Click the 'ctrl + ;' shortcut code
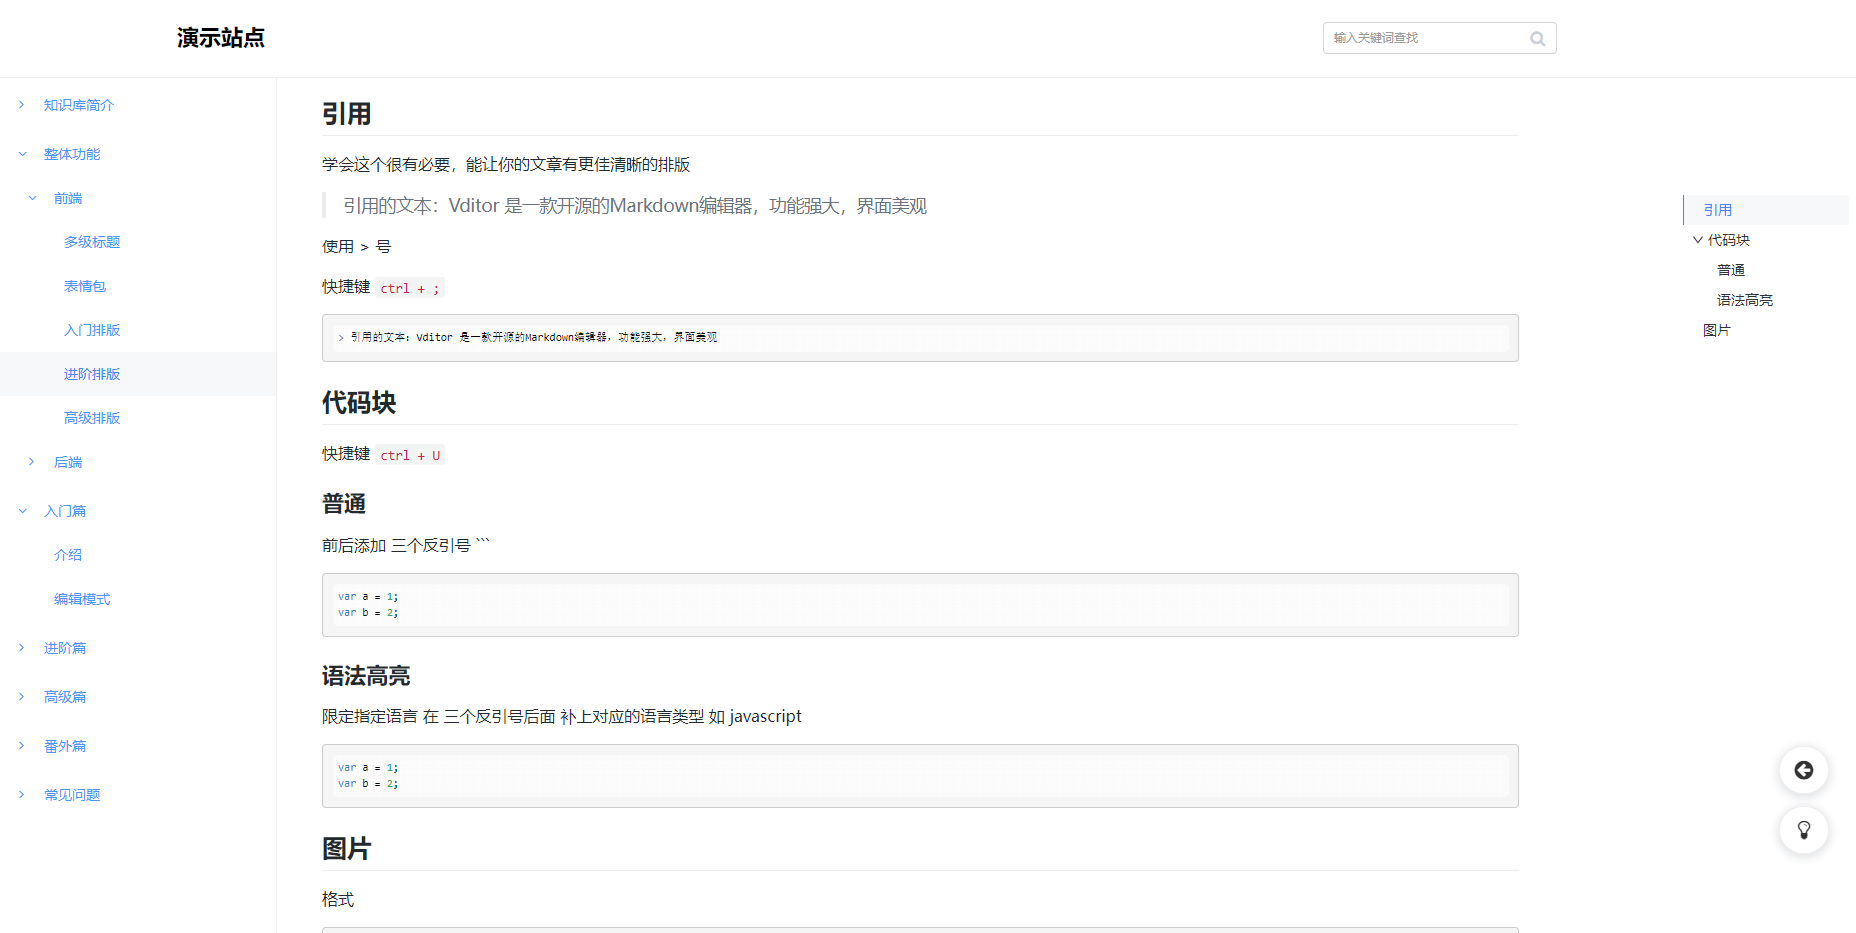Image resolution: width=1856 pixels, height=933 pixels. click(410, 288)
